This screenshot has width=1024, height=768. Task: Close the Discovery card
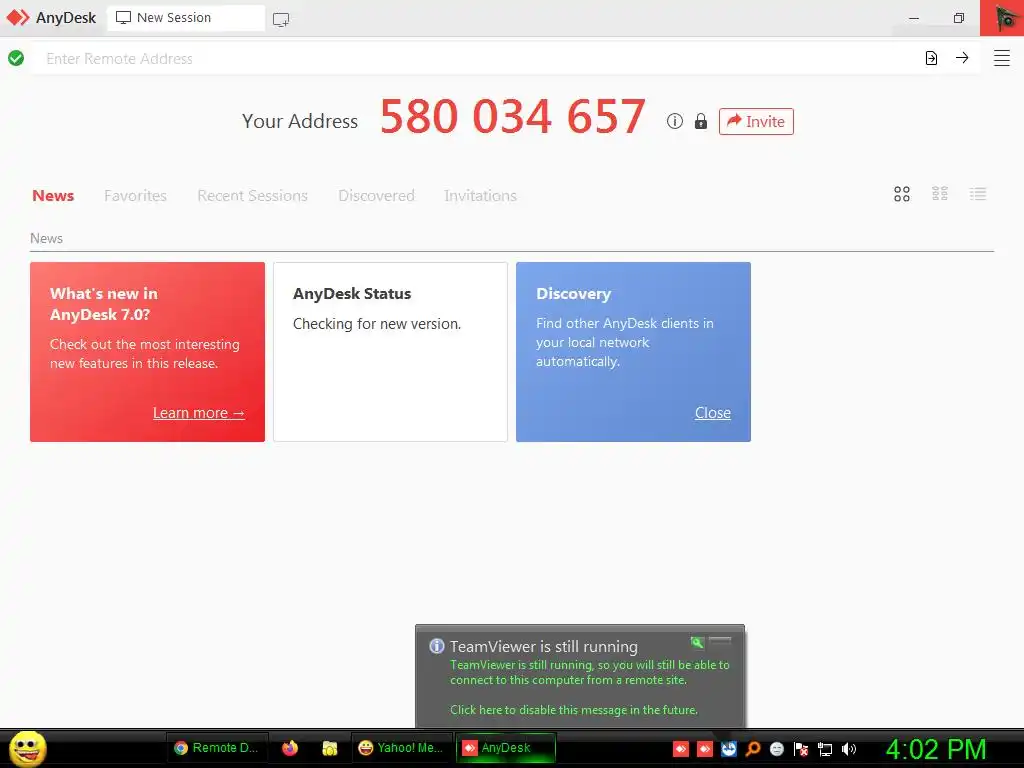712,413
